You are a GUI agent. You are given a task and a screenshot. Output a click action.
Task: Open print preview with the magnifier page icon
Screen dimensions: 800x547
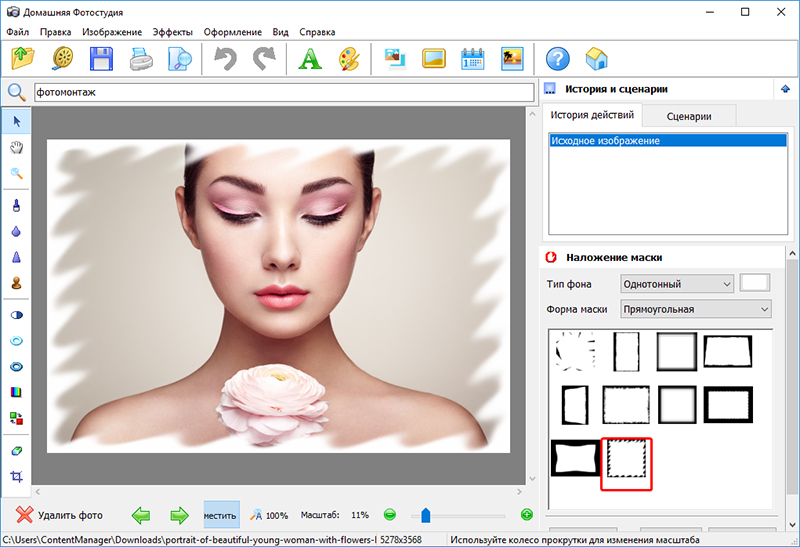(180, 59)
